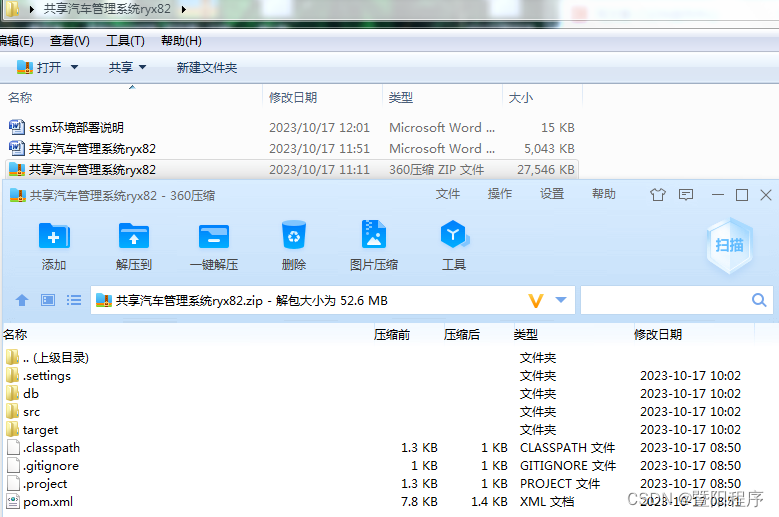Switch to list view in 360压缩
779x517 pixels.
pyautogui.click(x=74, y=300)
